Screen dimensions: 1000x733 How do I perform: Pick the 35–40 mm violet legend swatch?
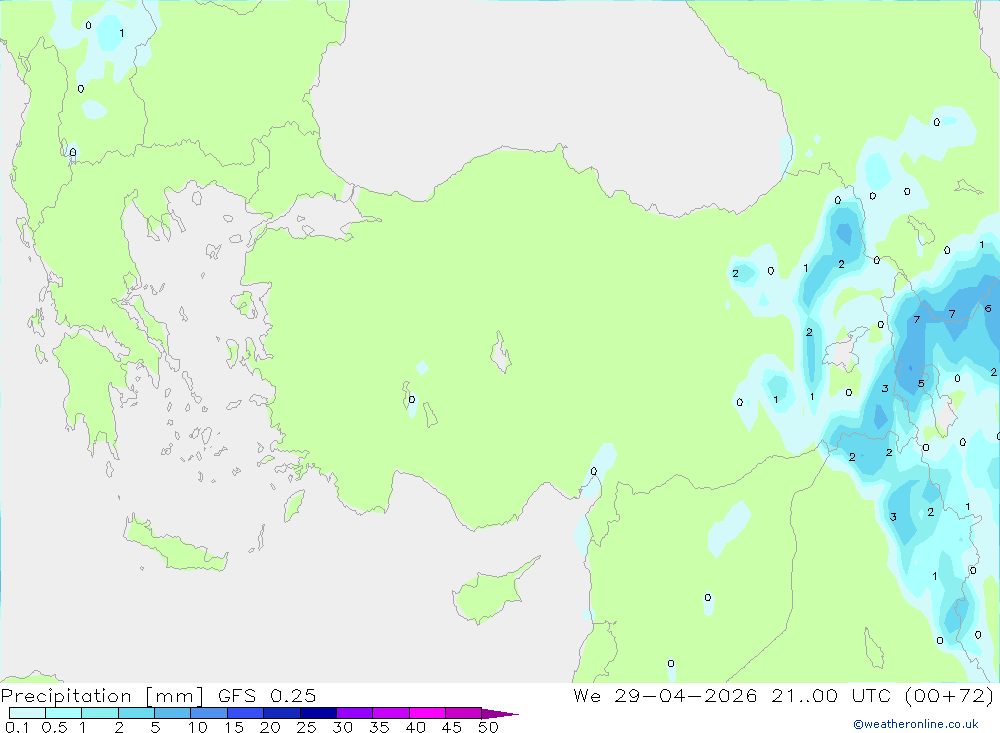(390, 713)
